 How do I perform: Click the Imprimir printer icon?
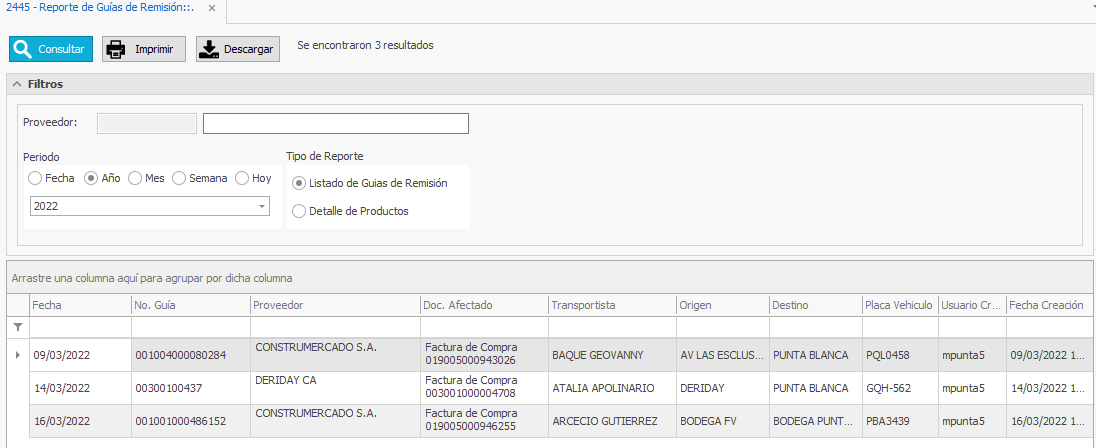point(116,49)
